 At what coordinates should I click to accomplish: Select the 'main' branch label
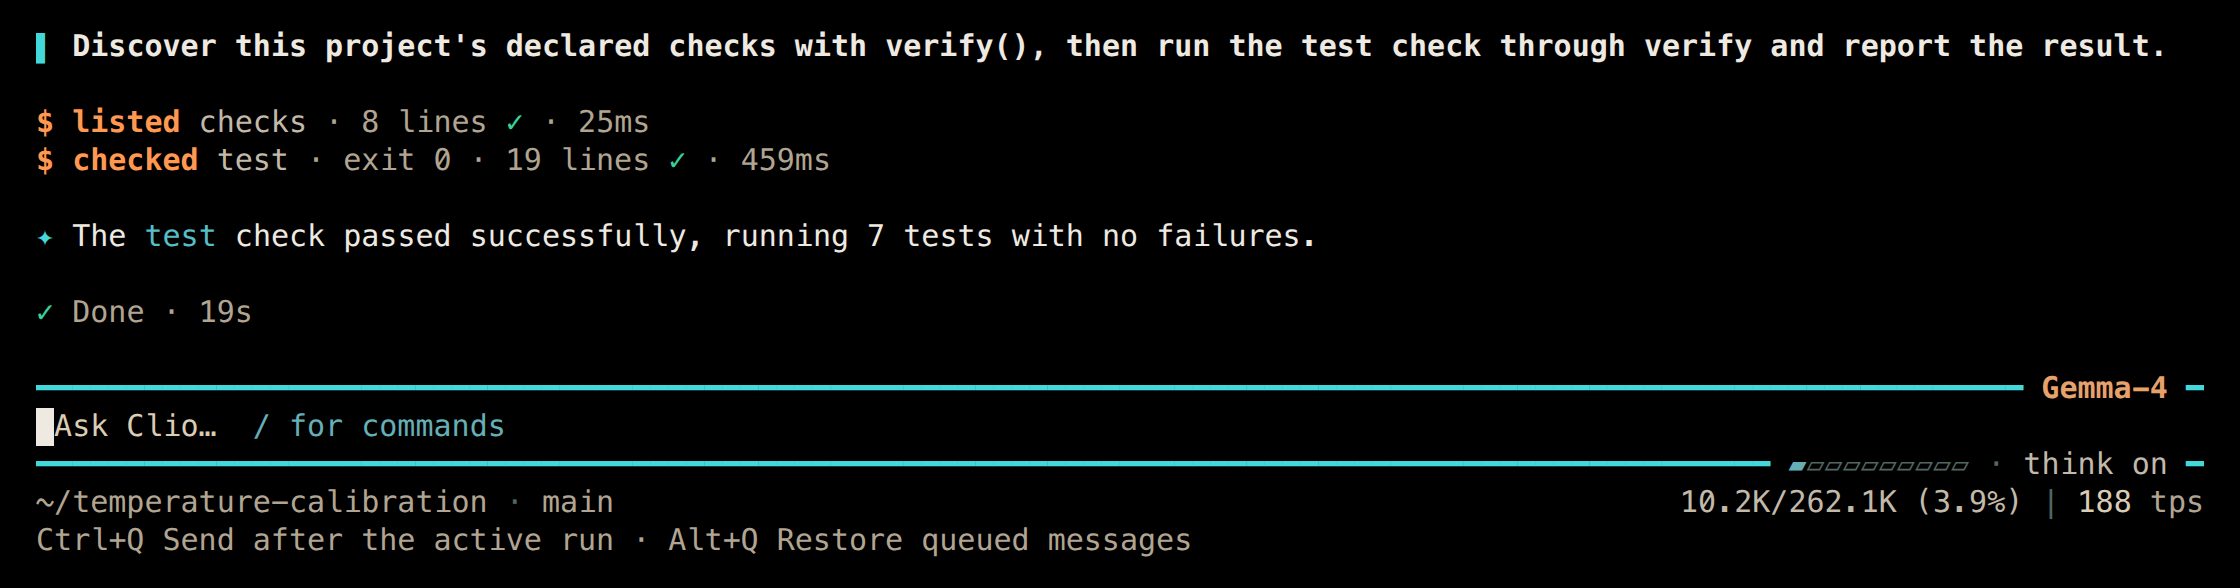pyautogui.click(x=578, y=502)
